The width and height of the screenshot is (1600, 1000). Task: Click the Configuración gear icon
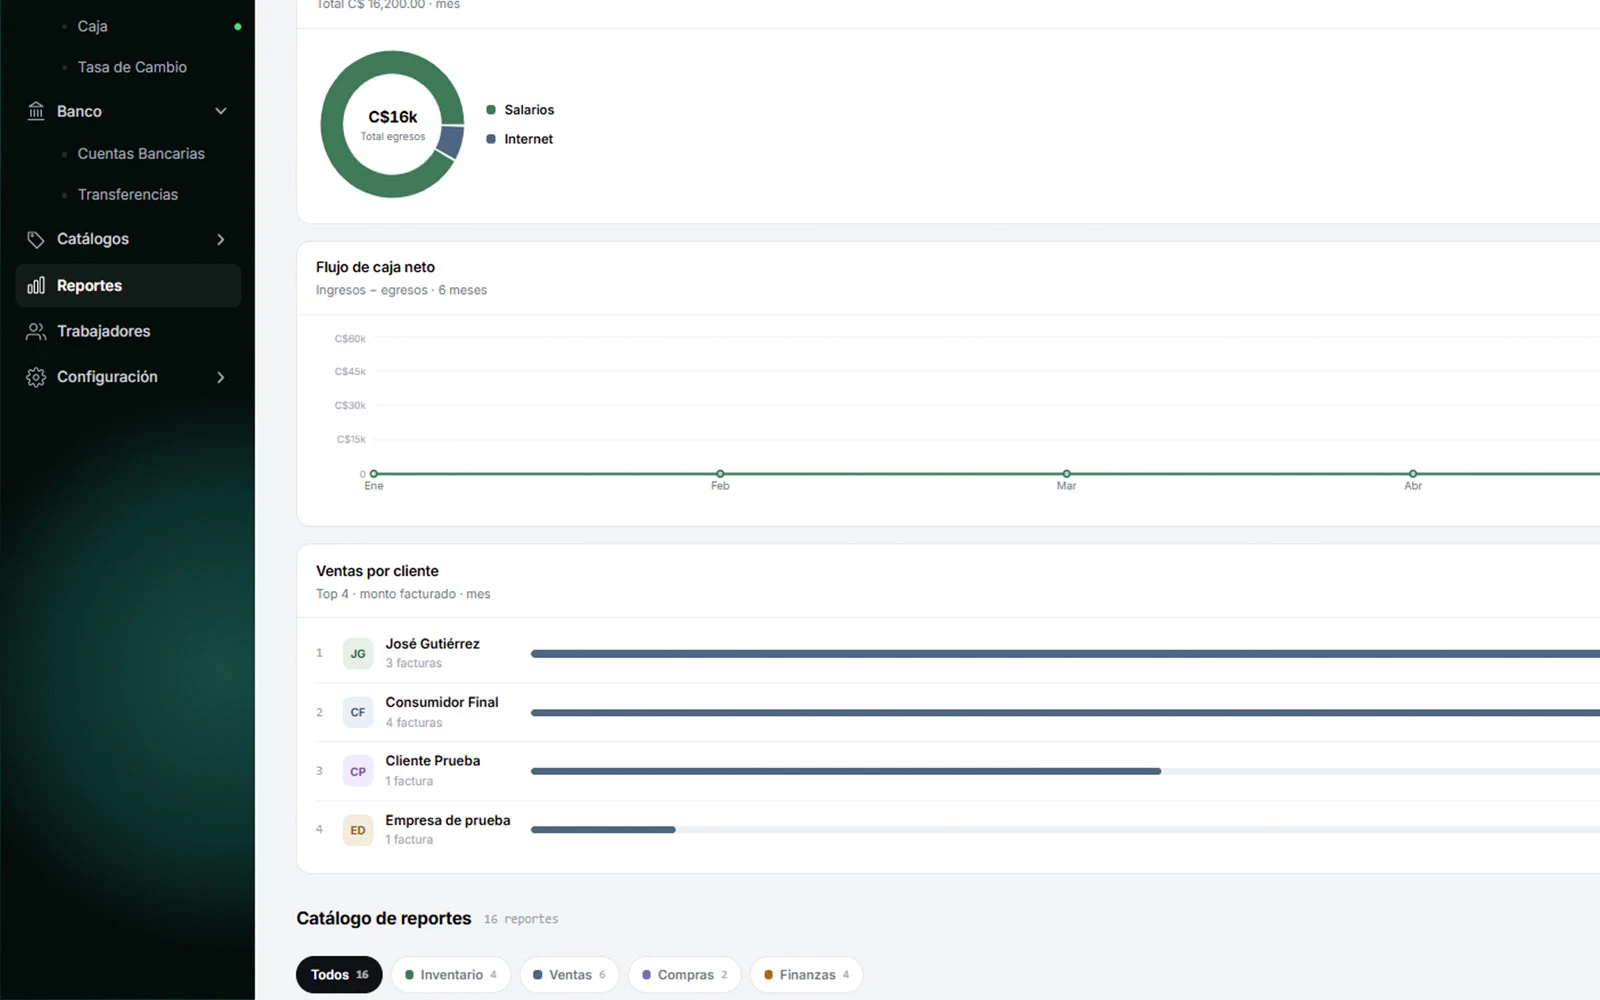click(x=36, y=377)
